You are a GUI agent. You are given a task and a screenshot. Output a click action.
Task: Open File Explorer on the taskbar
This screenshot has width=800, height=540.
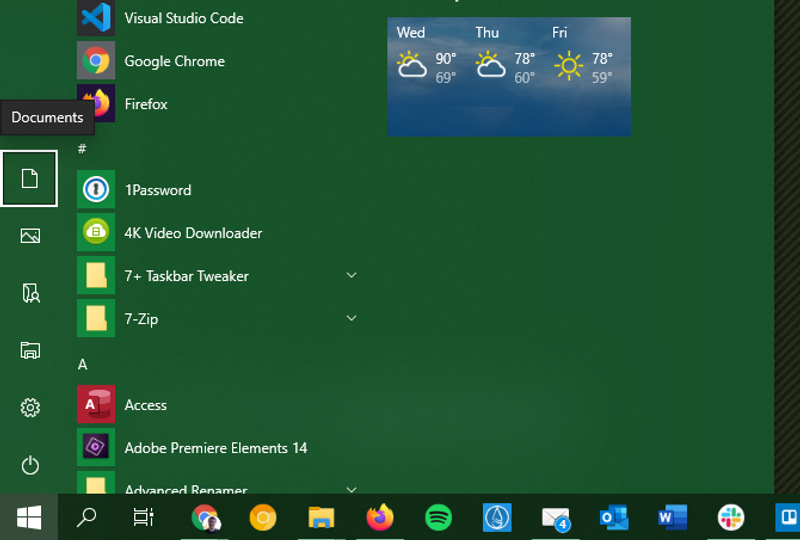(x=321, y=517)
